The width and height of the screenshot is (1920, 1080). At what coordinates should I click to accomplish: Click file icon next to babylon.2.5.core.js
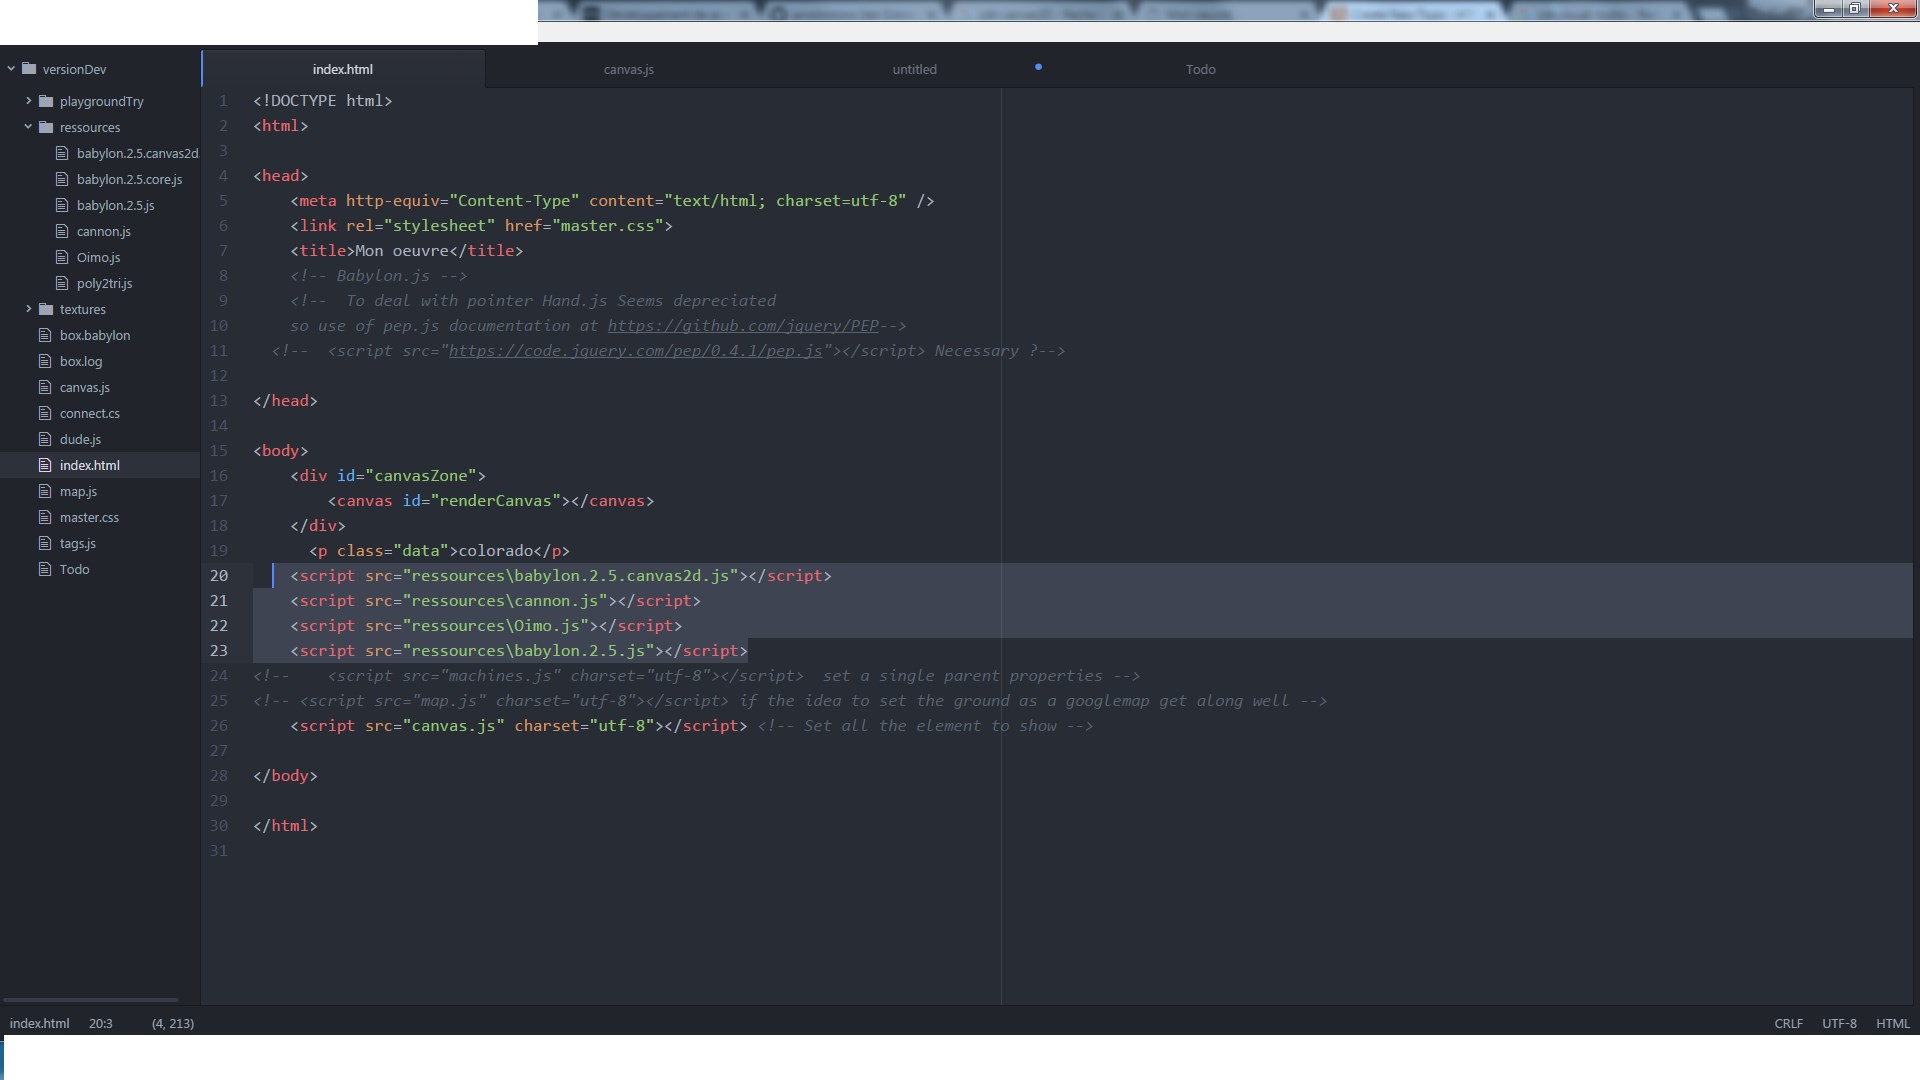coord(62,179)
